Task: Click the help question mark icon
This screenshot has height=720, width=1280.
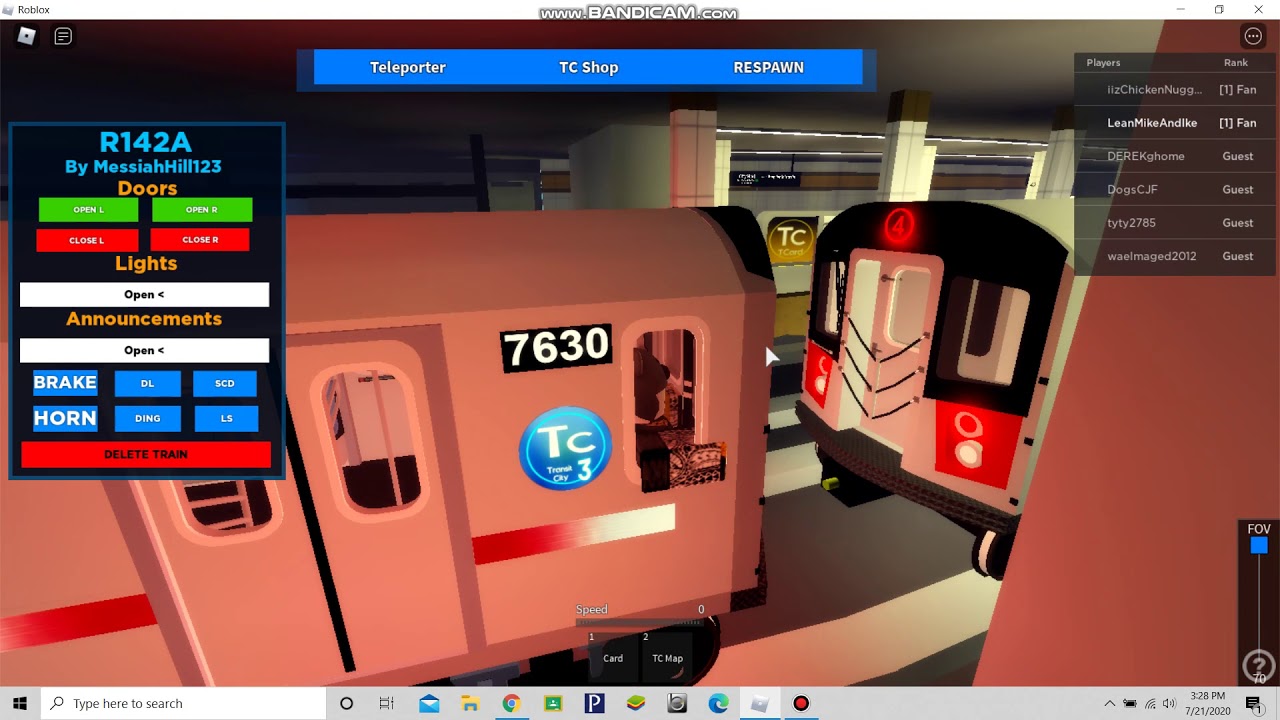Action: point(1258,665)
